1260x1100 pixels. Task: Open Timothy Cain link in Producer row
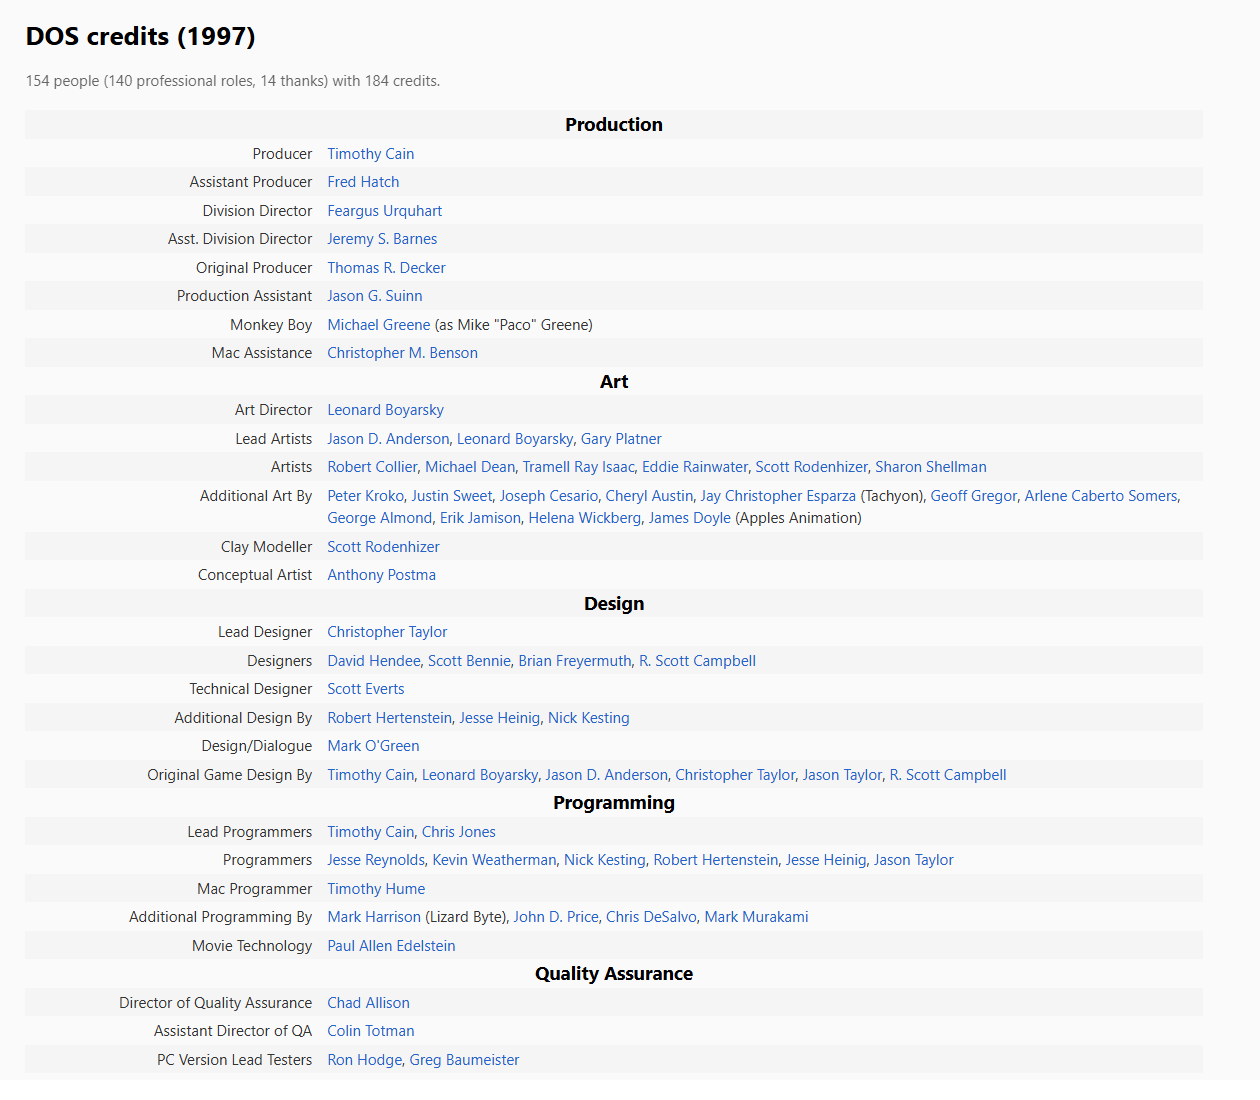tap(370, 154)
